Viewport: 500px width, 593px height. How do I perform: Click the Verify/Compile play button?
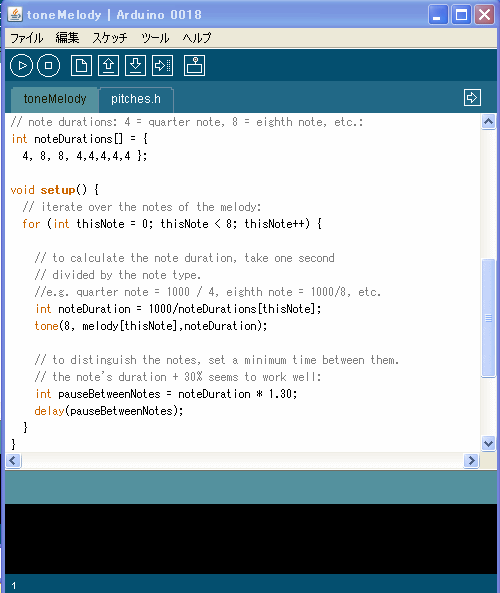[x=21, y=65]
